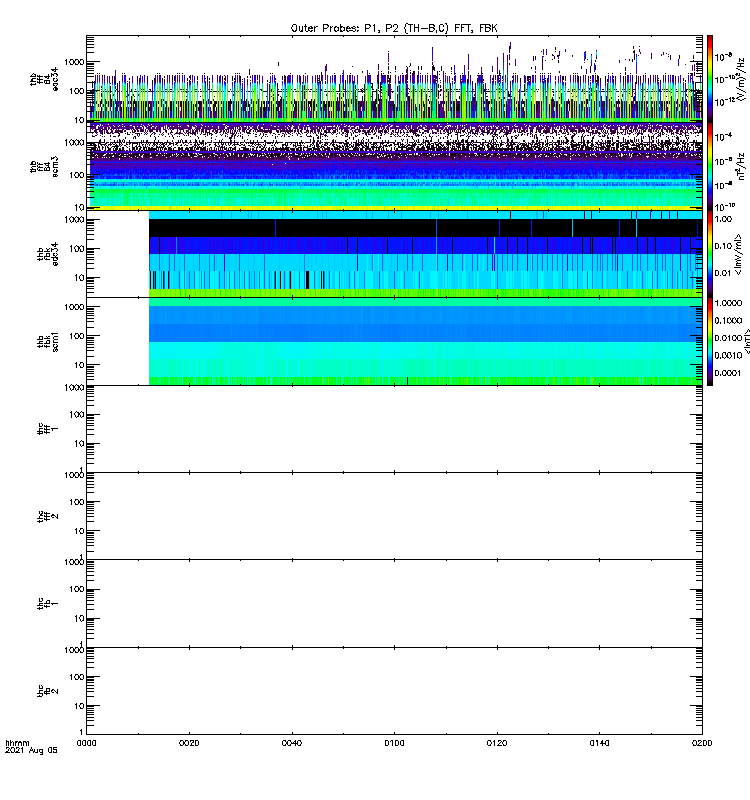Click the empty thc fff 1 panel
The image size is (750, 800).
394,429
